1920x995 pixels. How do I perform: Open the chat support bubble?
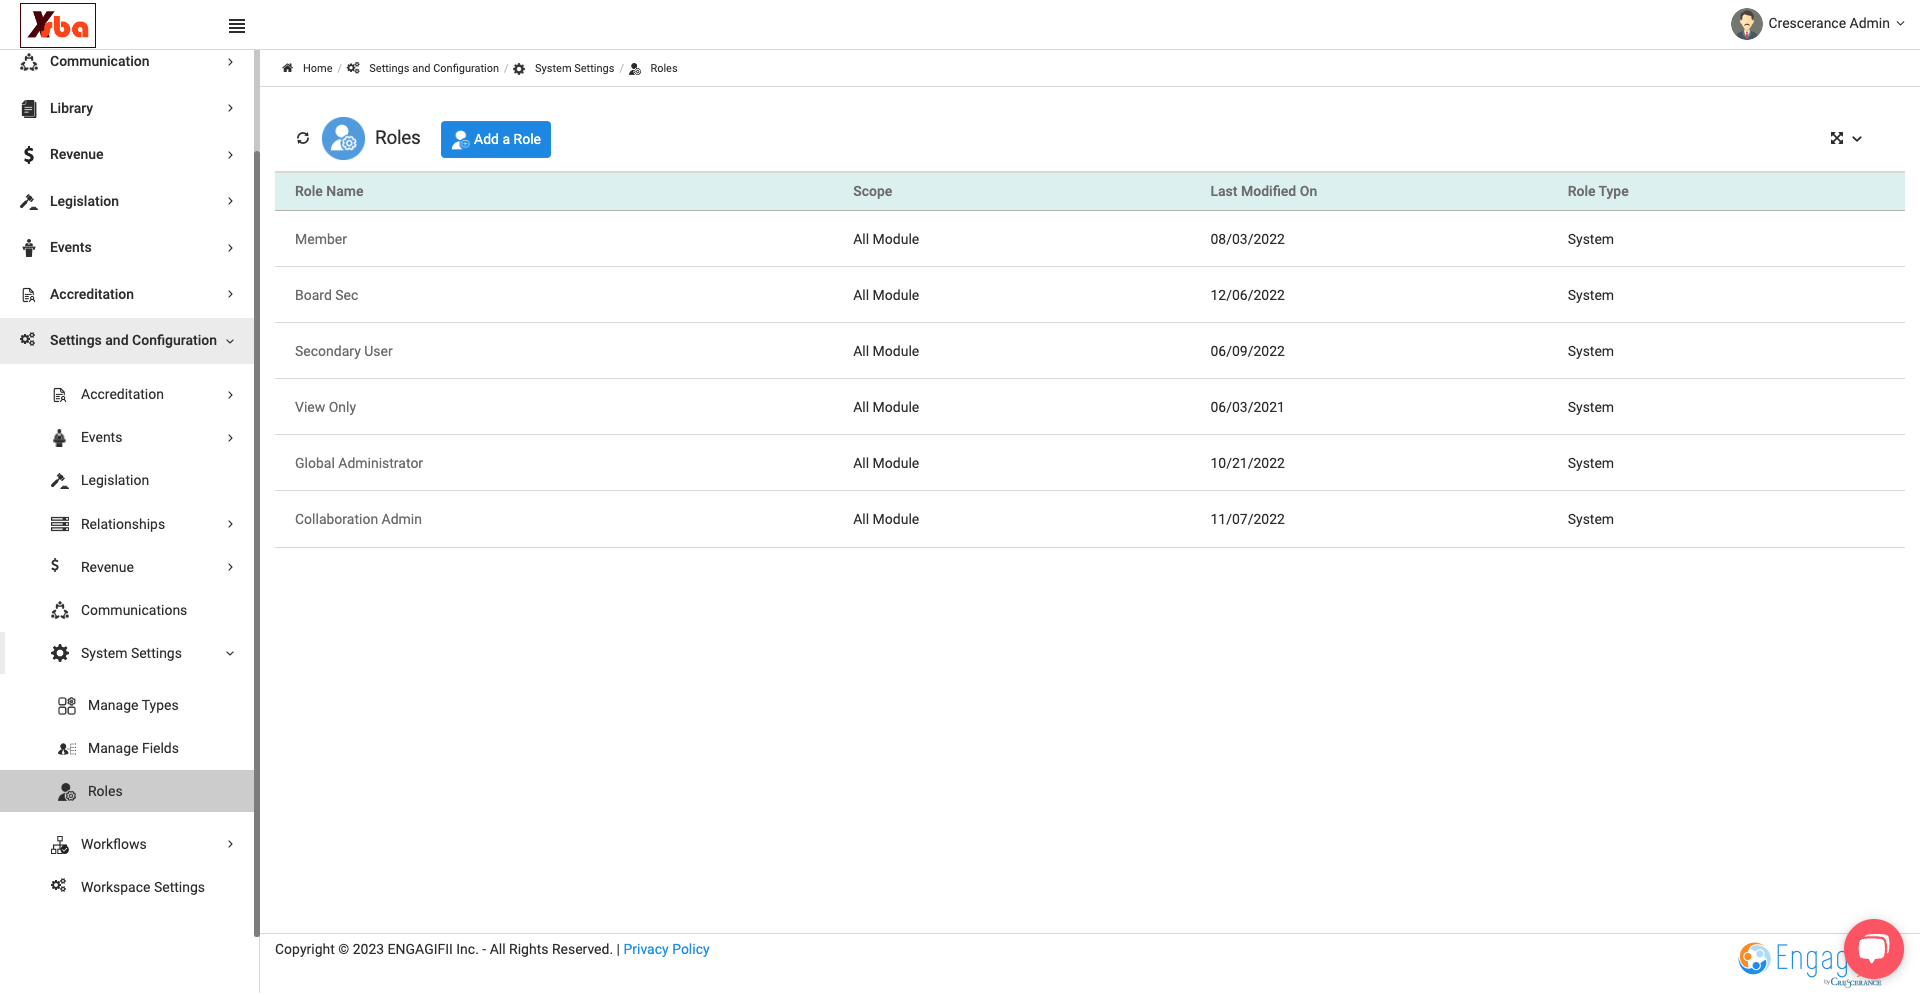tap(1873, 949)
